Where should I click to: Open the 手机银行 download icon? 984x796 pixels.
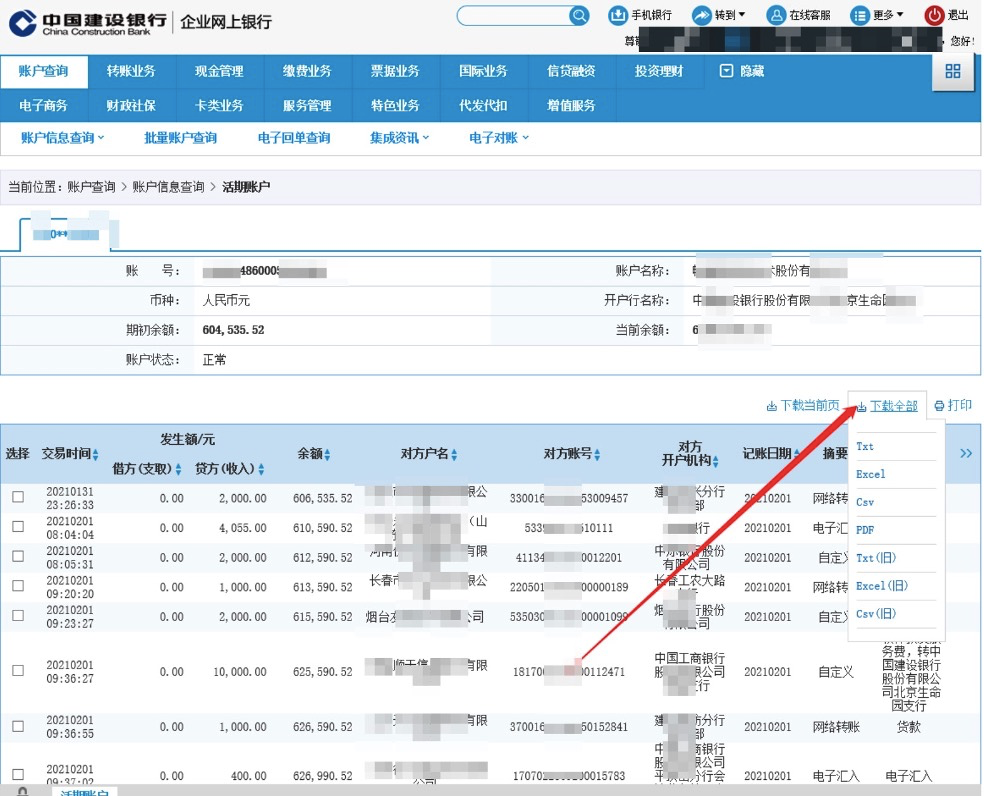[618, 15]
